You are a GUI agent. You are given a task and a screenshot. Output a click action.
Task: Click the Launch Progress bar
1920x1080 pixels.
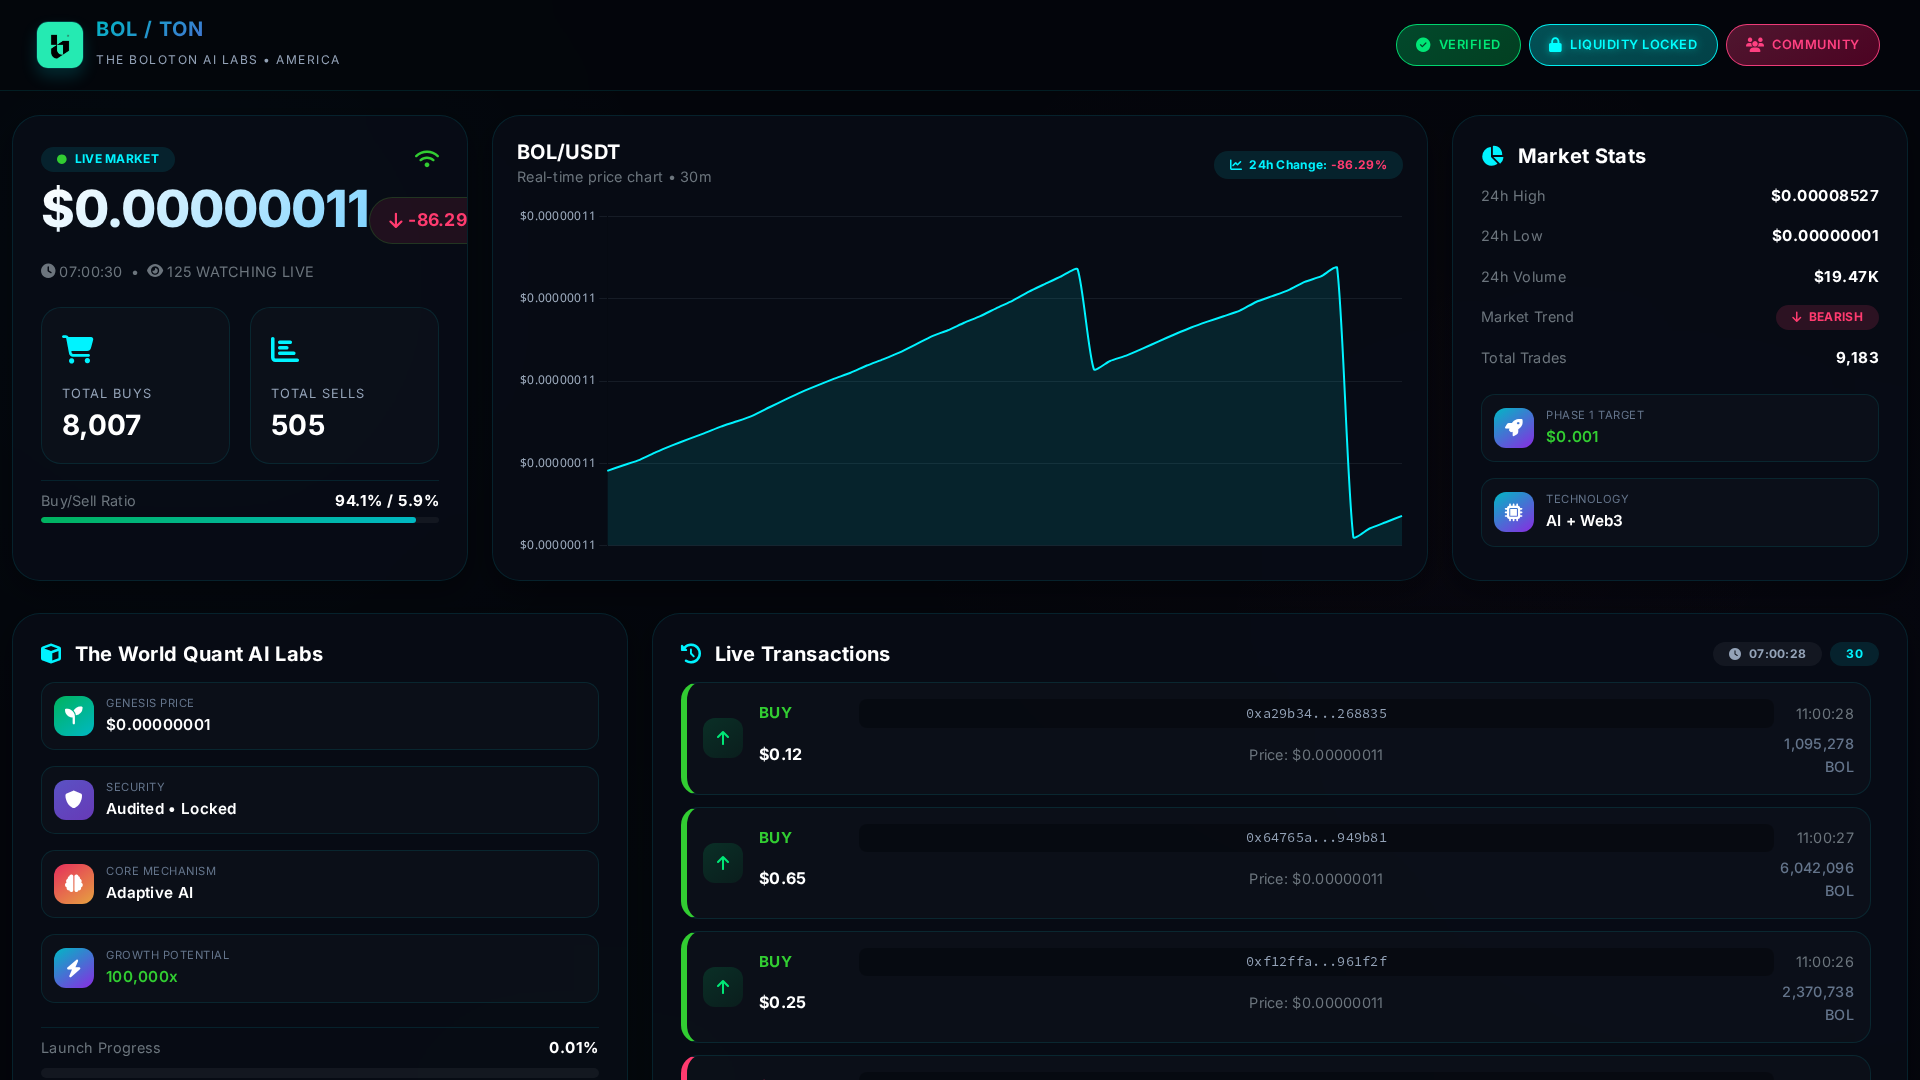pos(320,1073)
